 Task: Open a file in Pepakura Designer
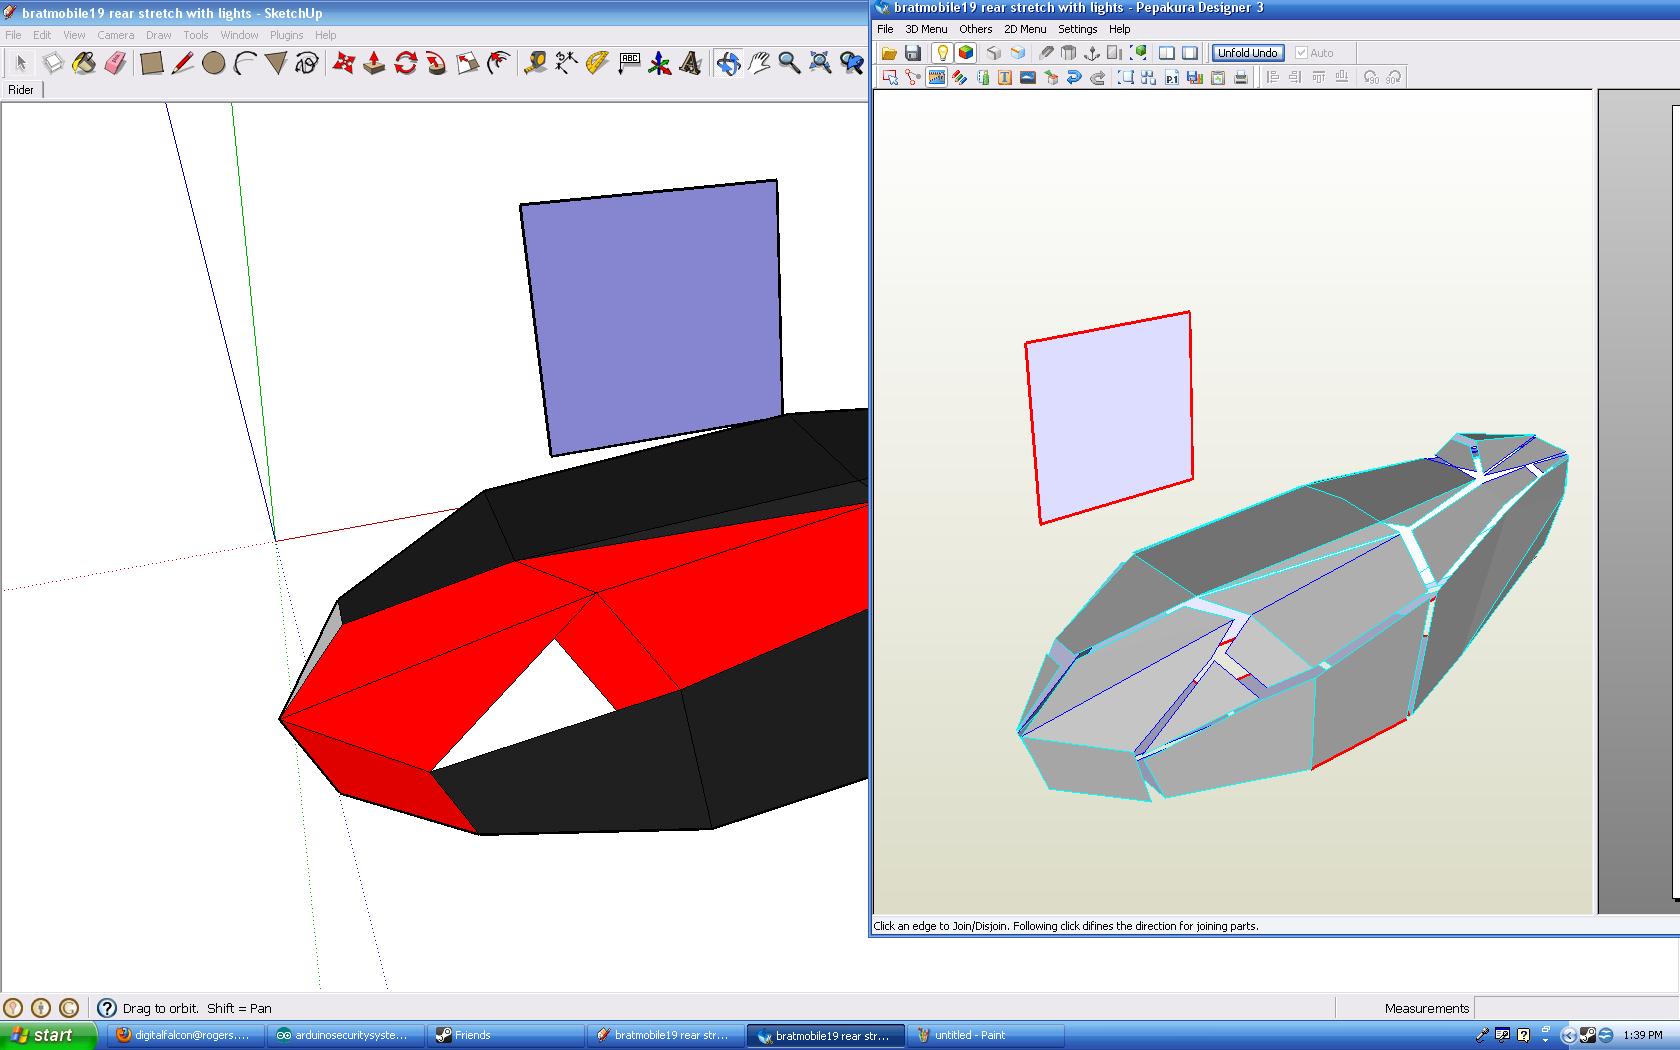coord(888,53)
